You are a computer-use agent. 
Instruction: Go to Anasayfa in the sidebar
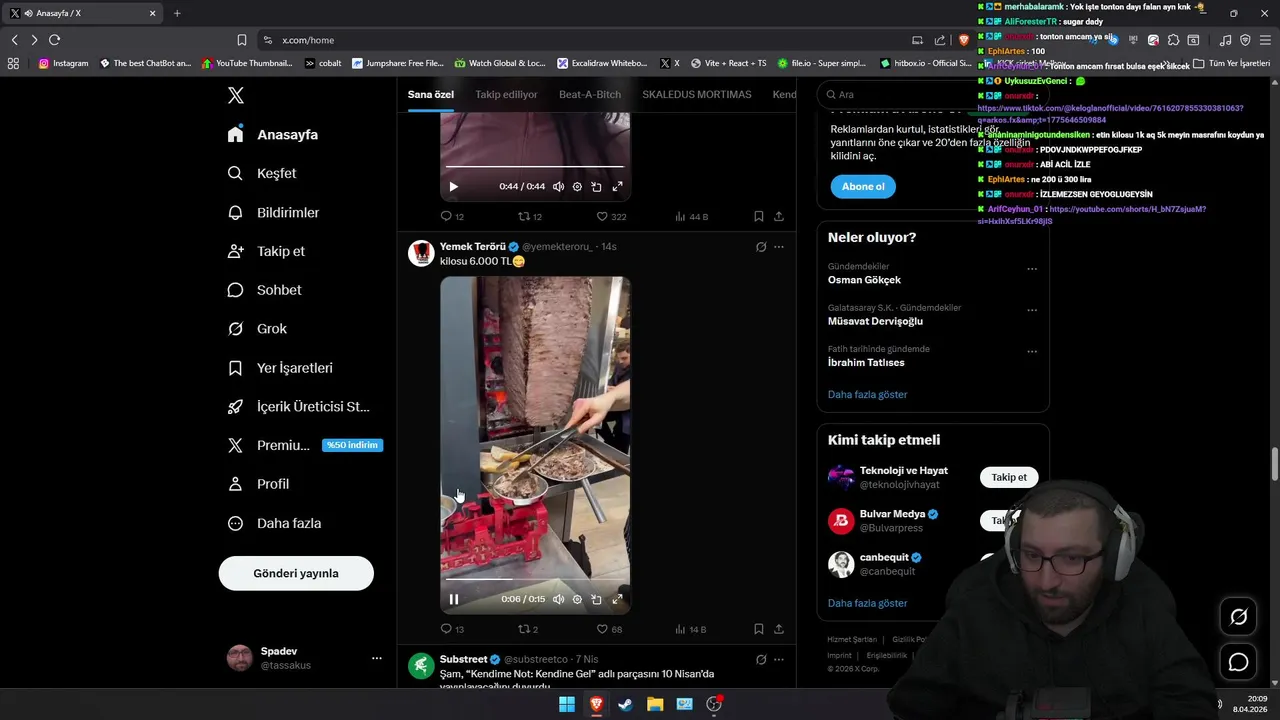[273, 134]
